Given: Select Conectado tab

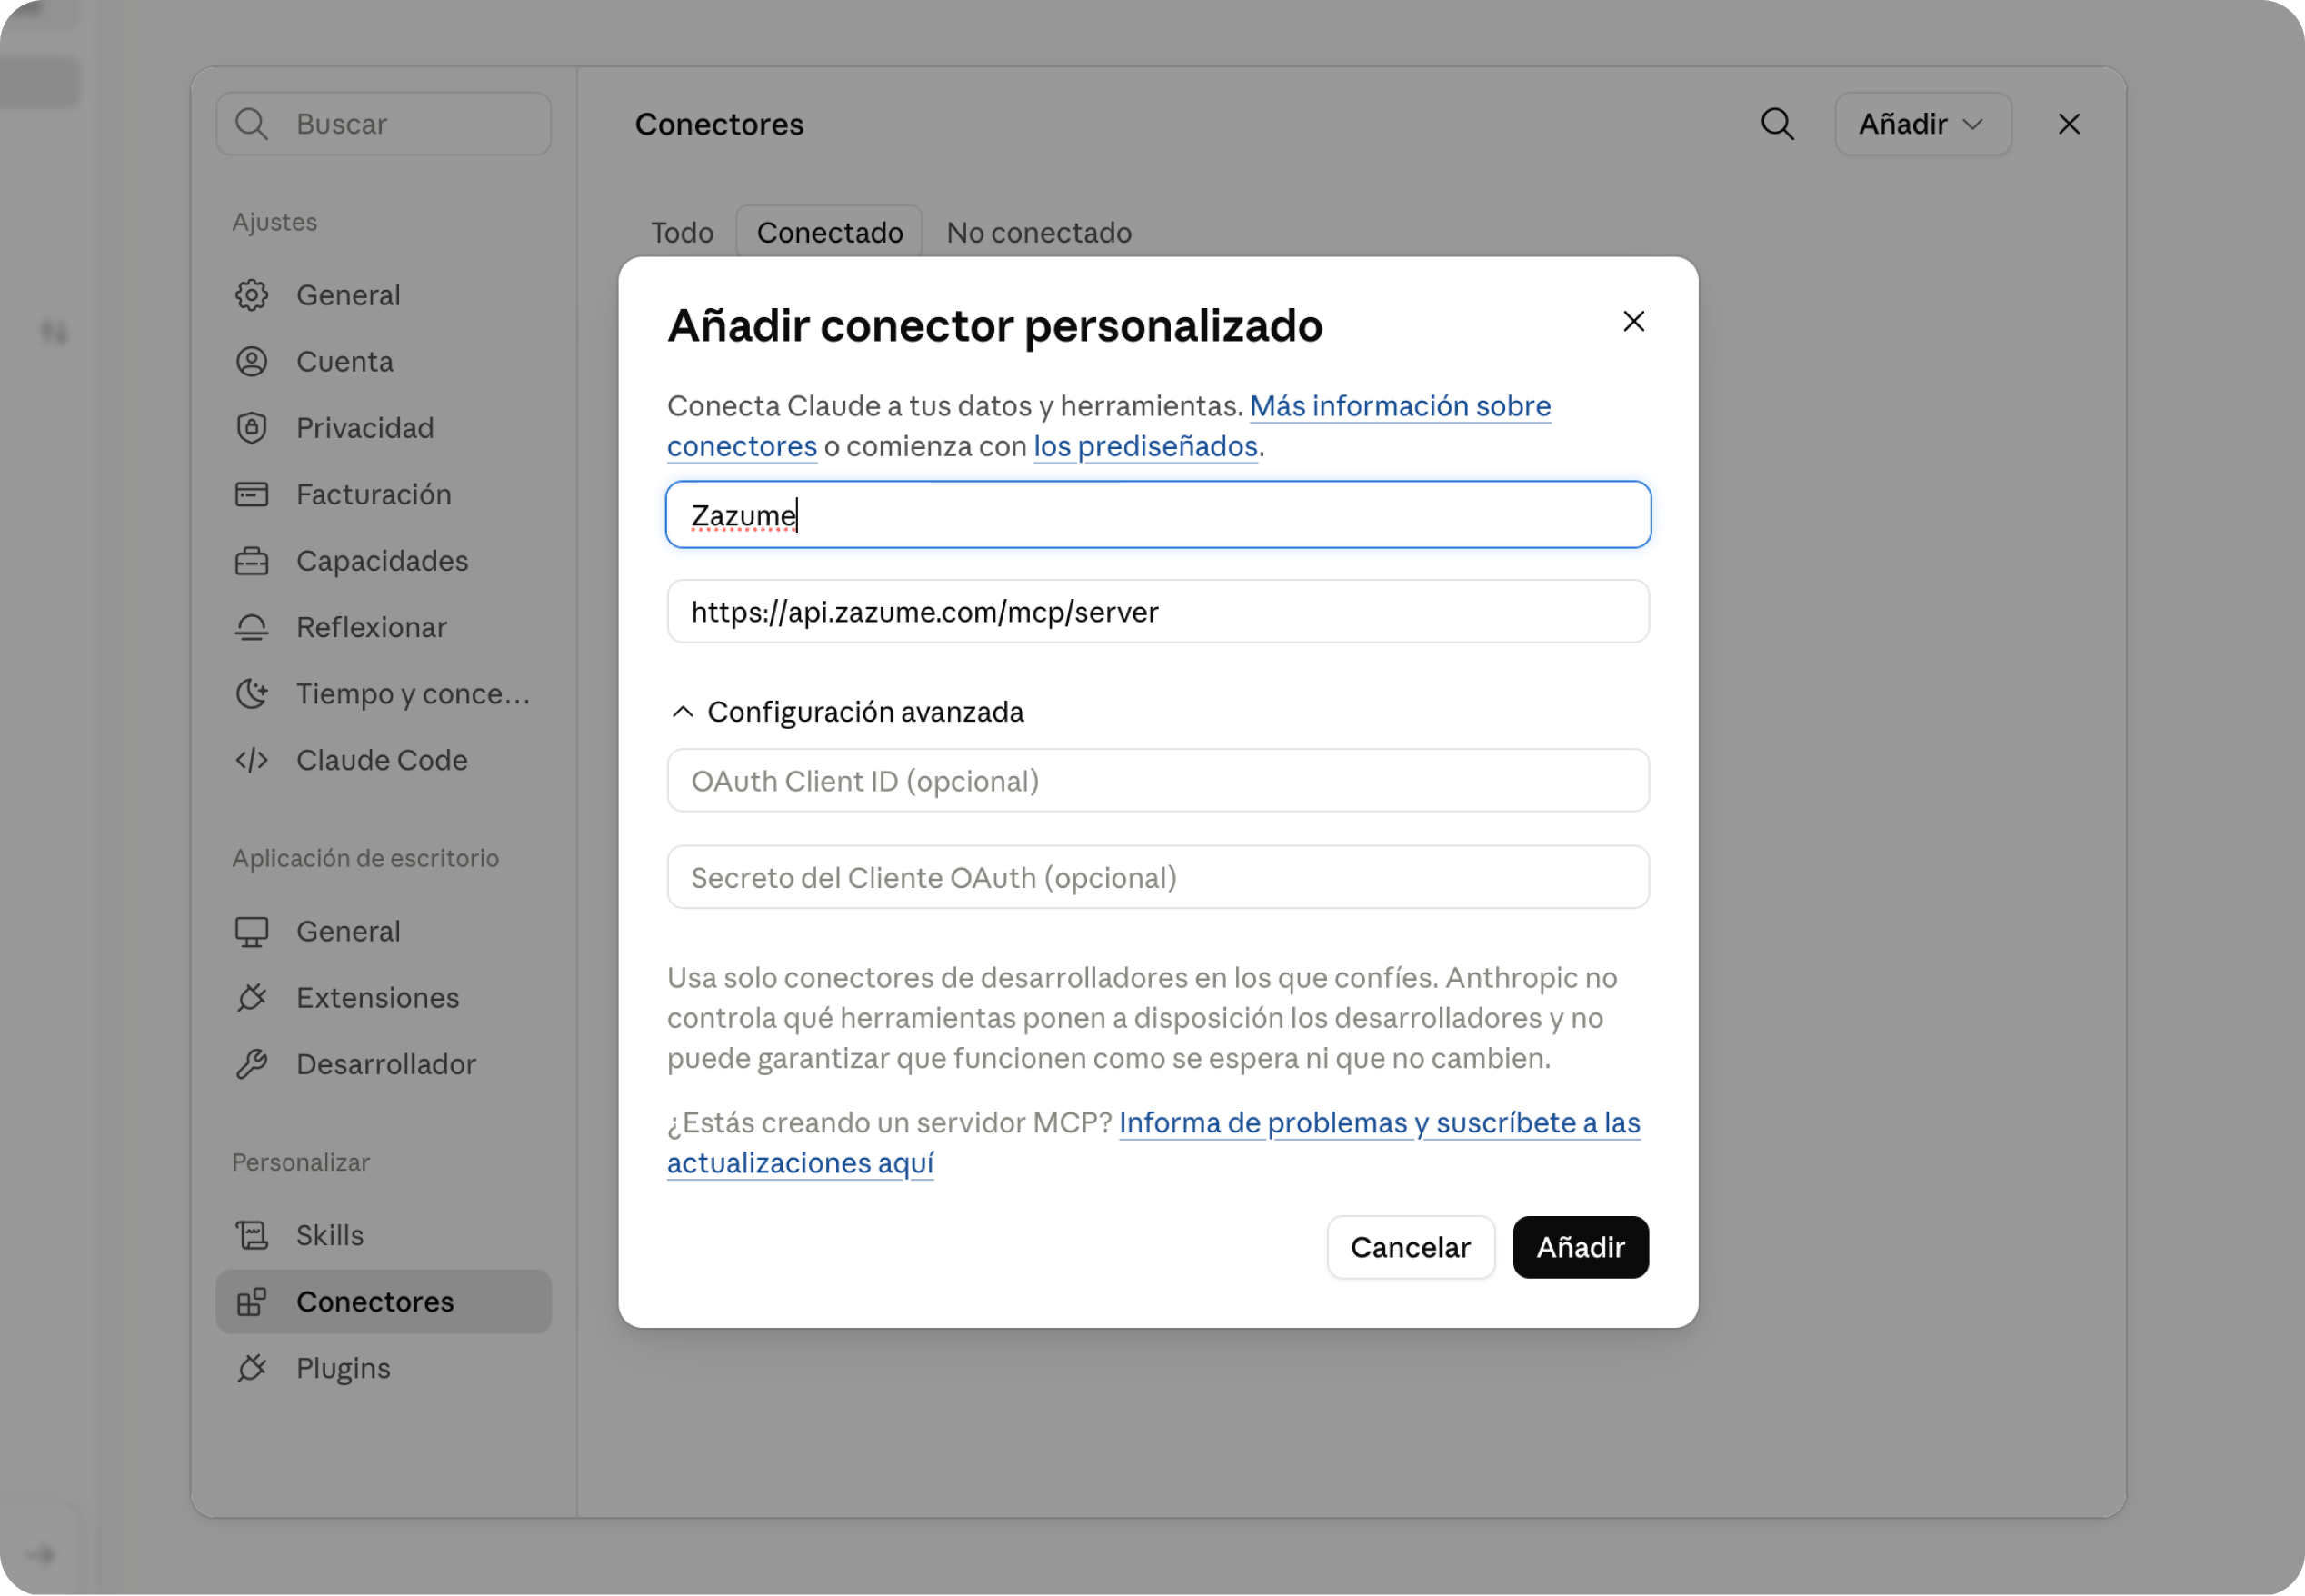Looking at the screenshot, I should [x=829, y=233].
